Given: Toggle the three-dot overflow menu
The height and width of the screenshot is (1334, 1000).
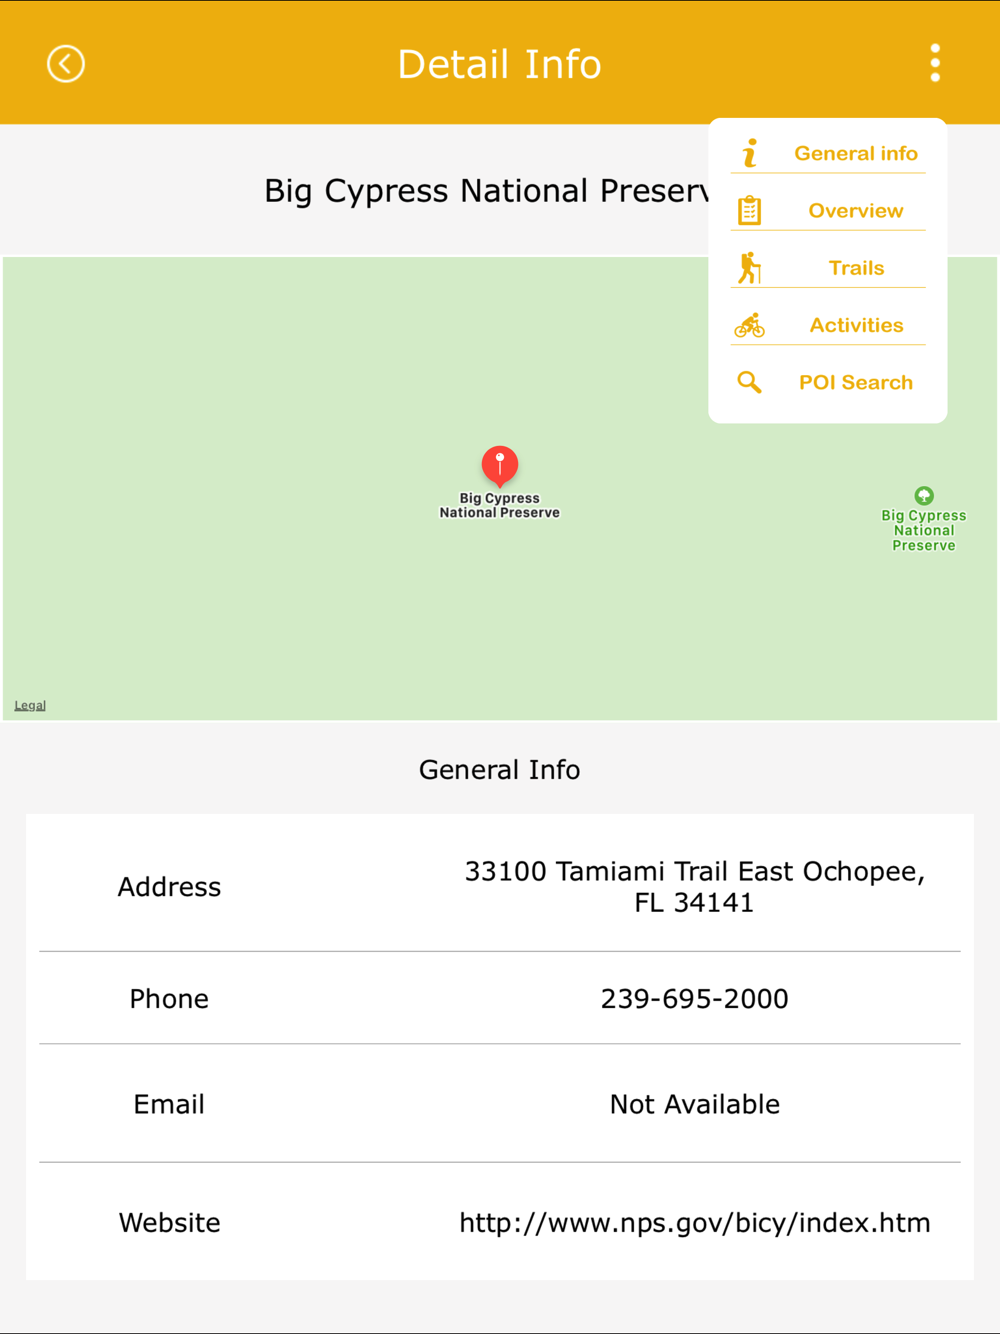Looking at the screenshot, I should tap(935, 63).
